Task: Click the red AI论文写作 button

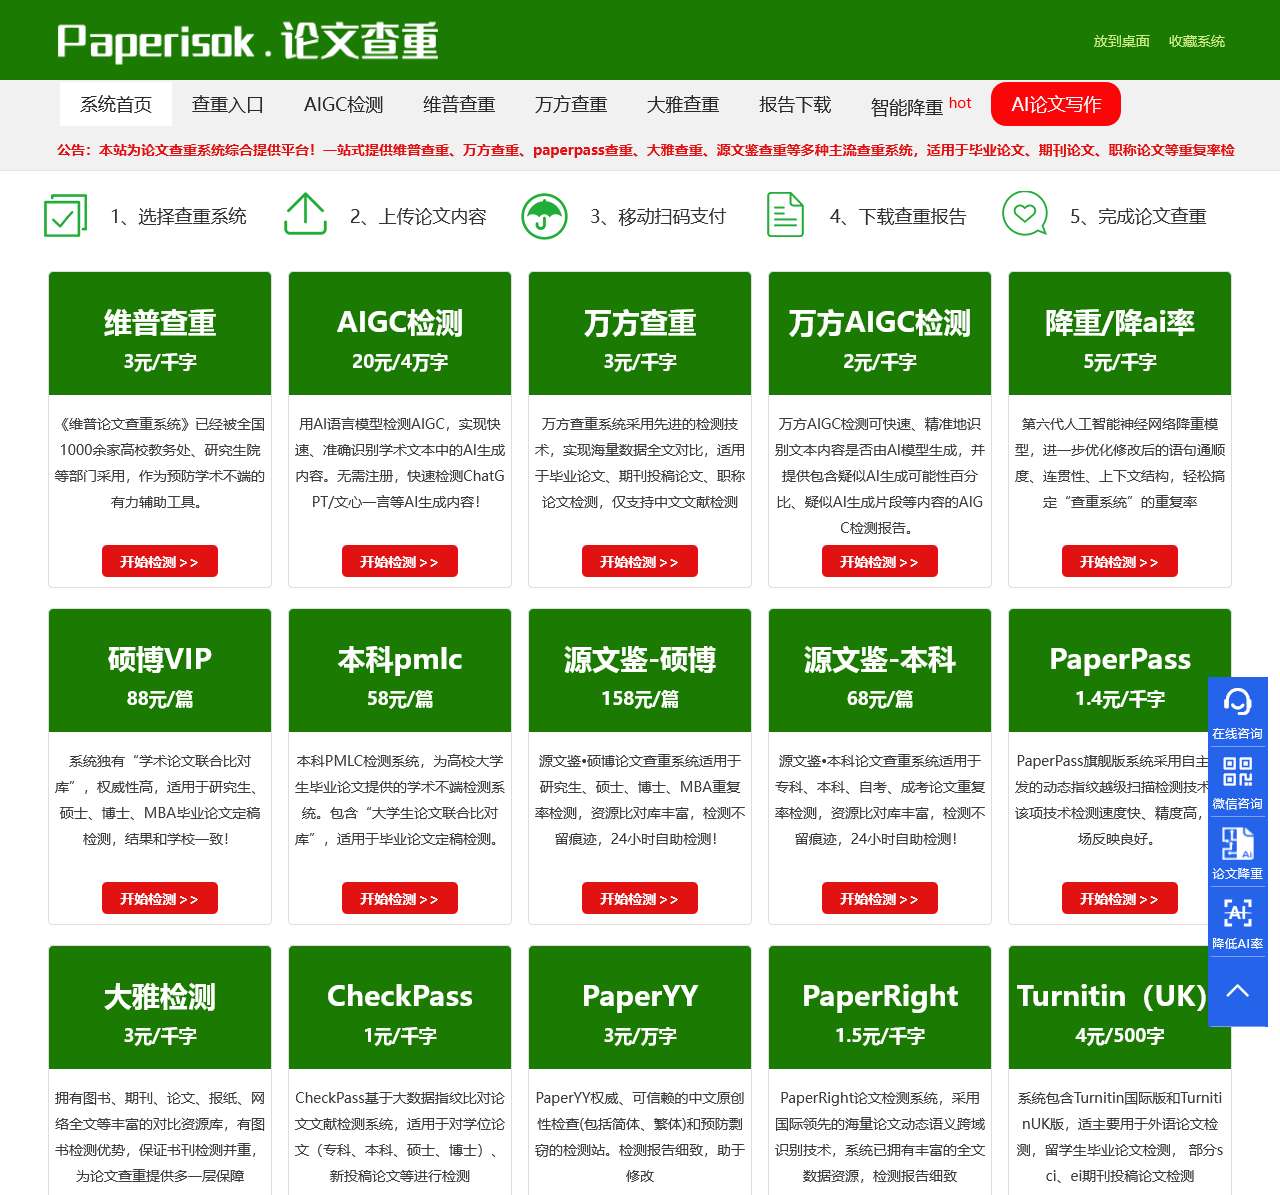Action: click(x=1056, y=104)
